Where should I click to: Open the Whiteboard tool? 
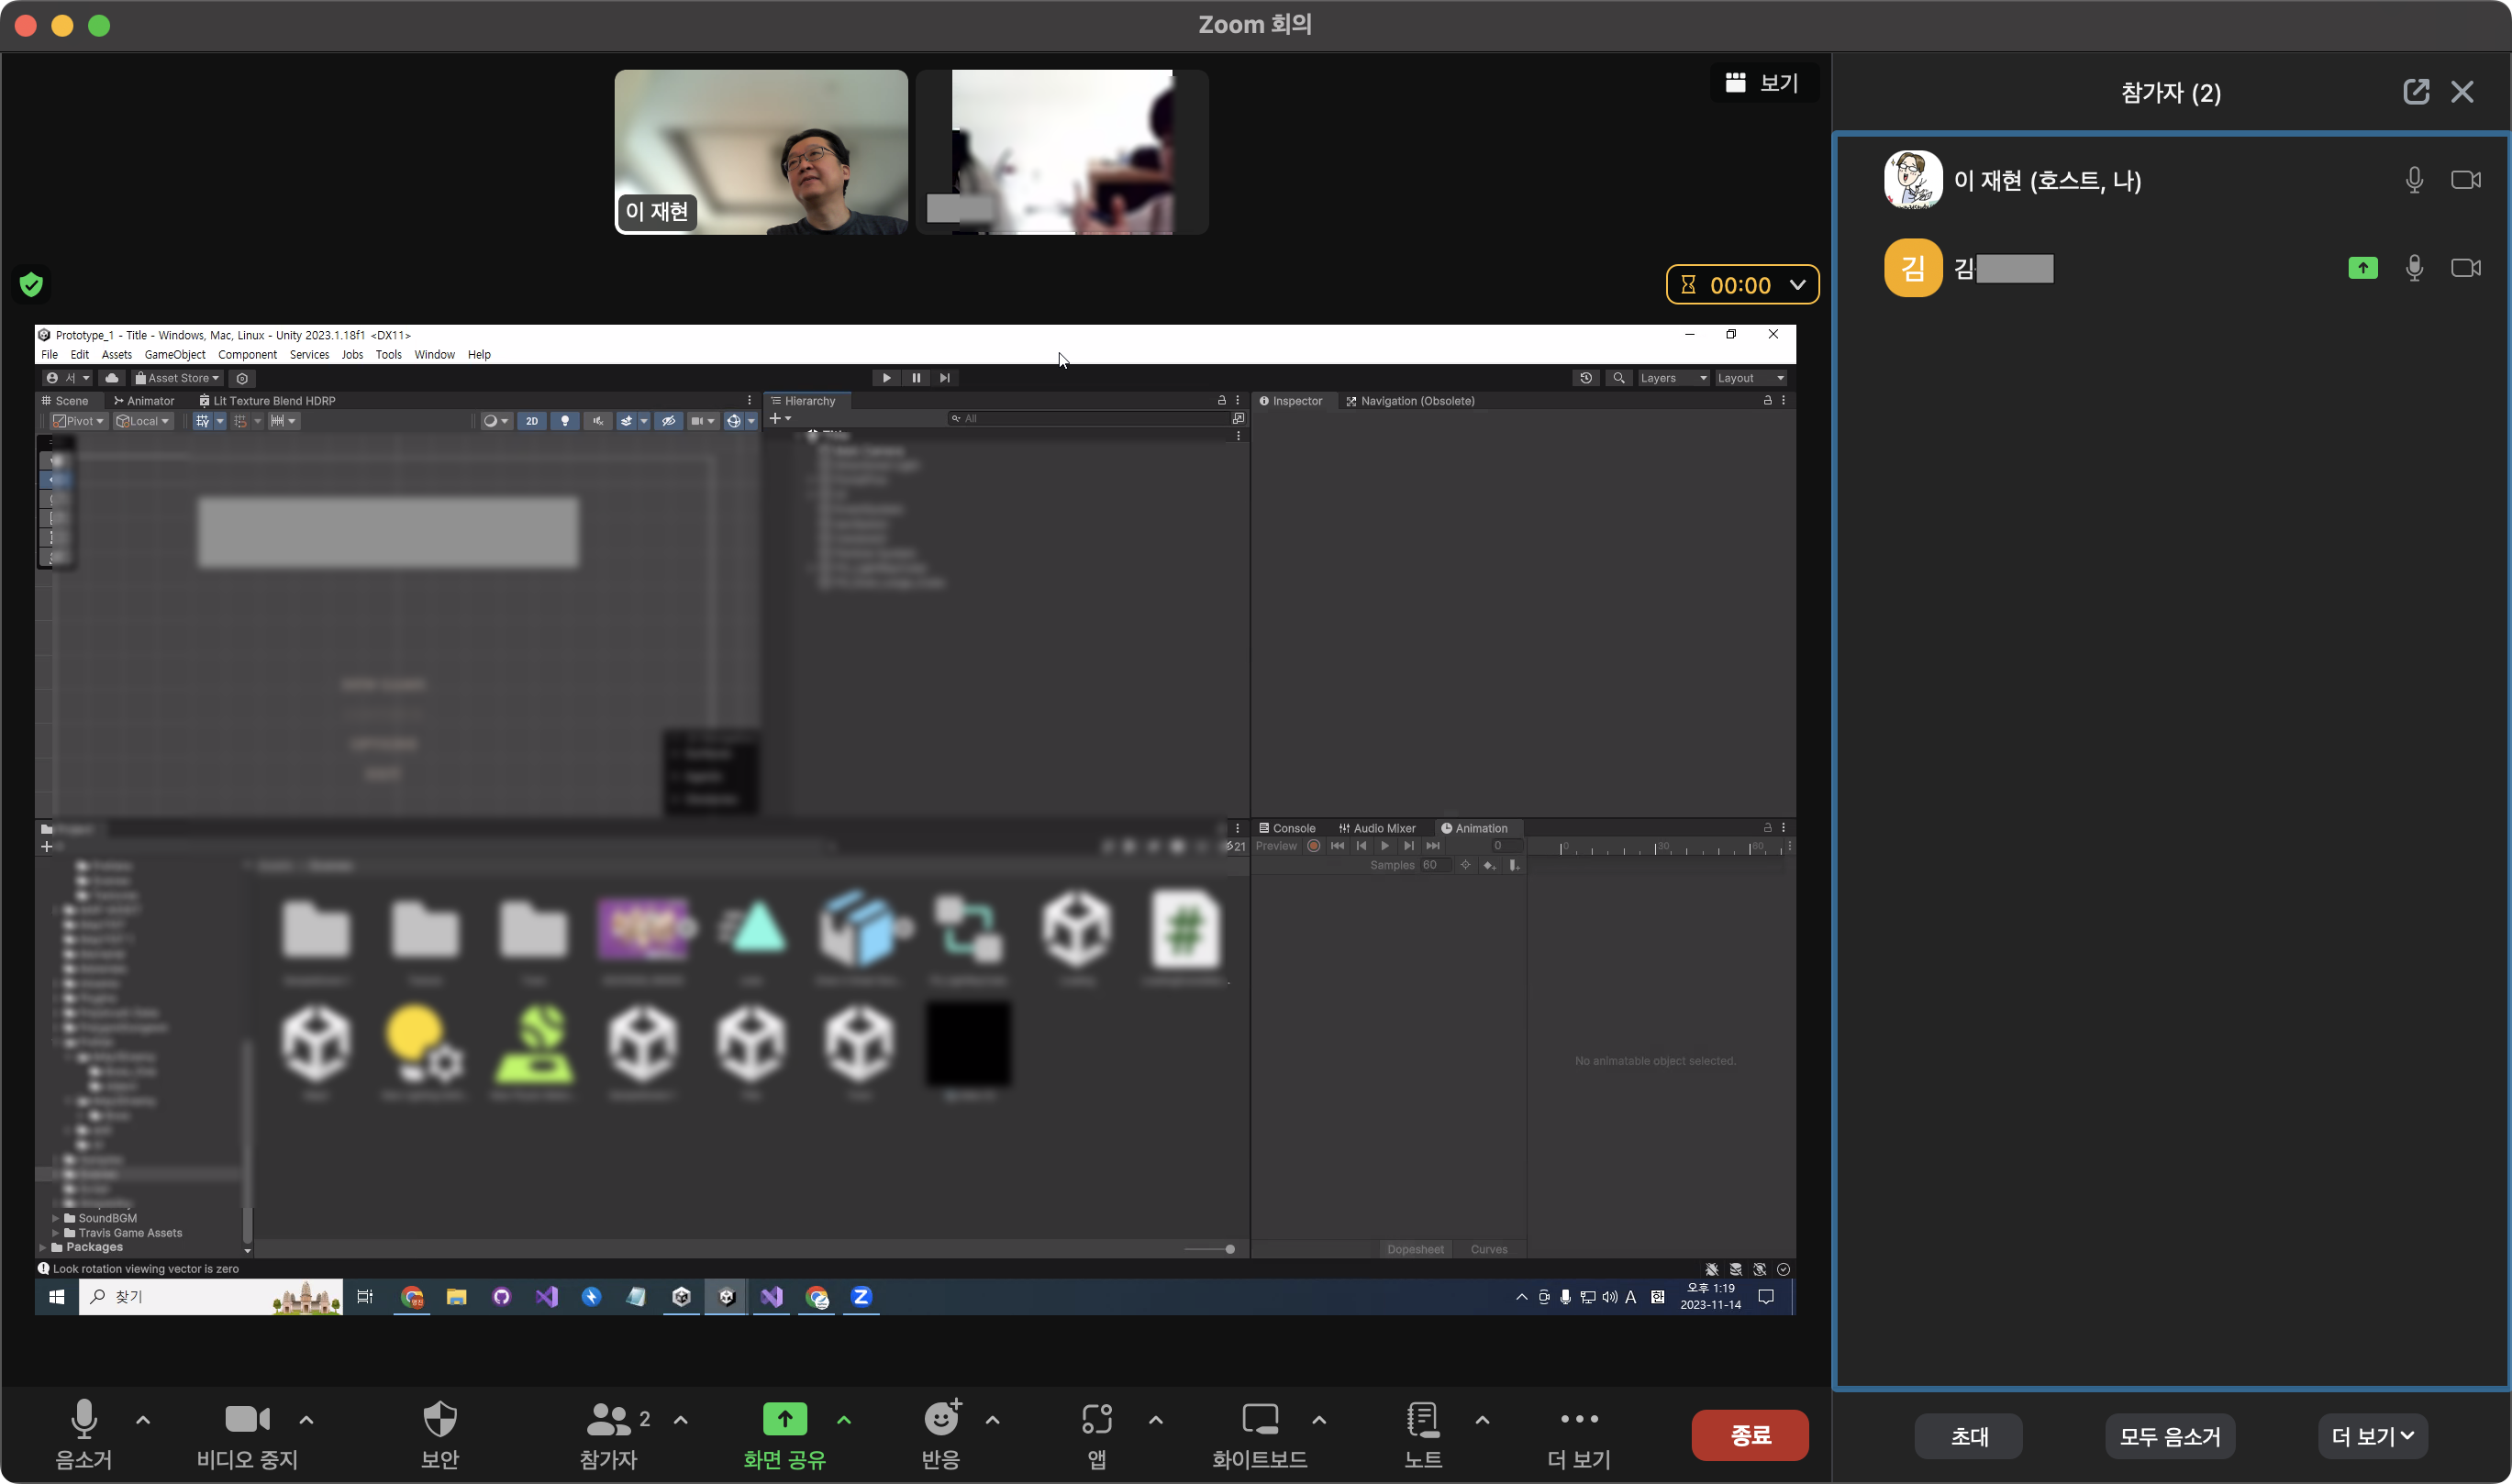point(1259,1420)
